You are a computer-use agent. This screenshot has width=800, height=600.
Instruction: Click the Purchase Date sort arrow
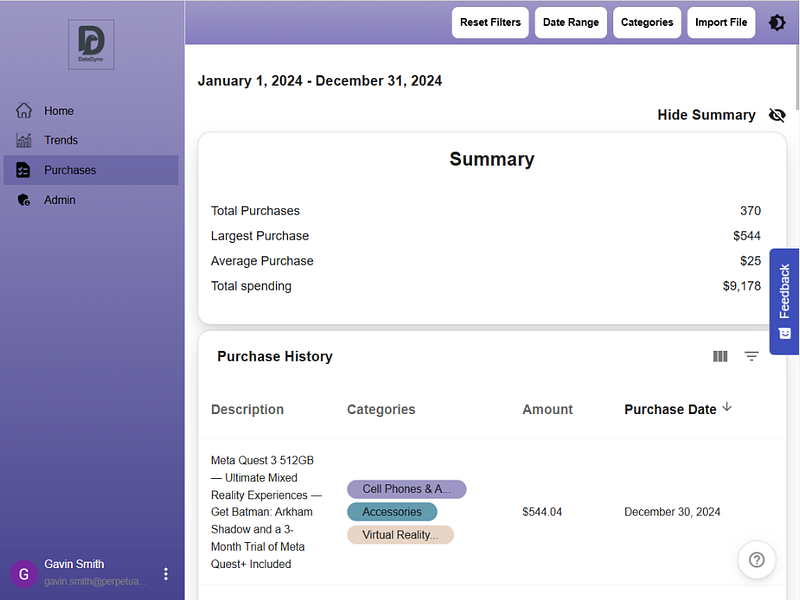(727, 407)
